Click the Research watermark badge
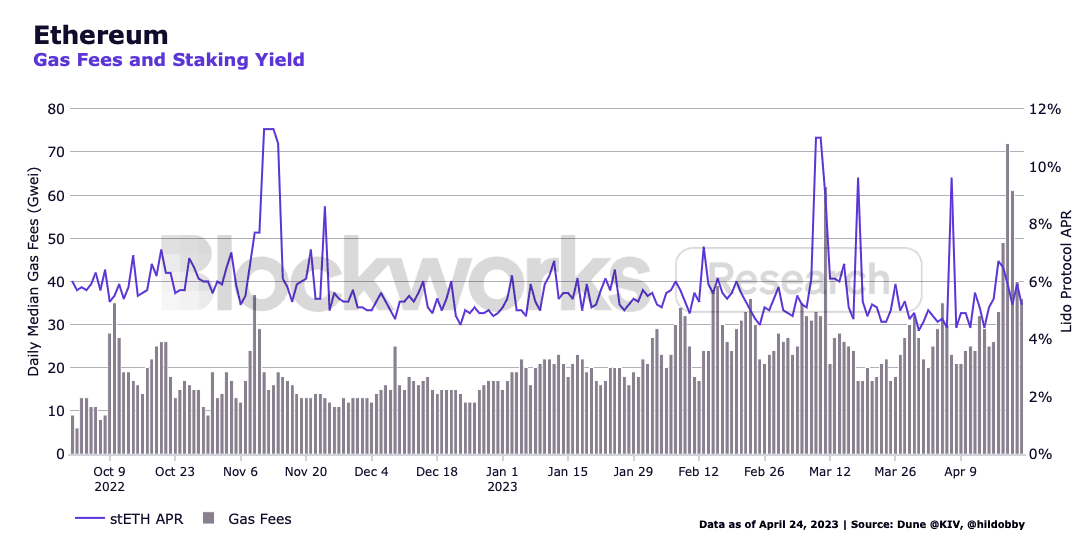The height and width of the screenshot is (542, 1084). [x=798, y=276]
